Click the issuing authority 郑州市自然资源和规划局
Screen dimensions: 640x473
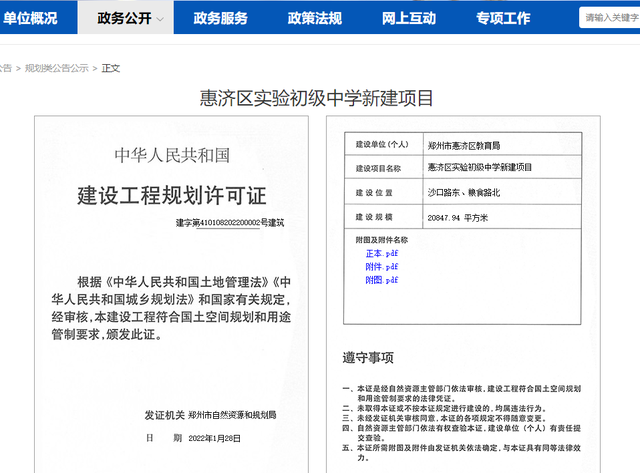tap(232, 415)
